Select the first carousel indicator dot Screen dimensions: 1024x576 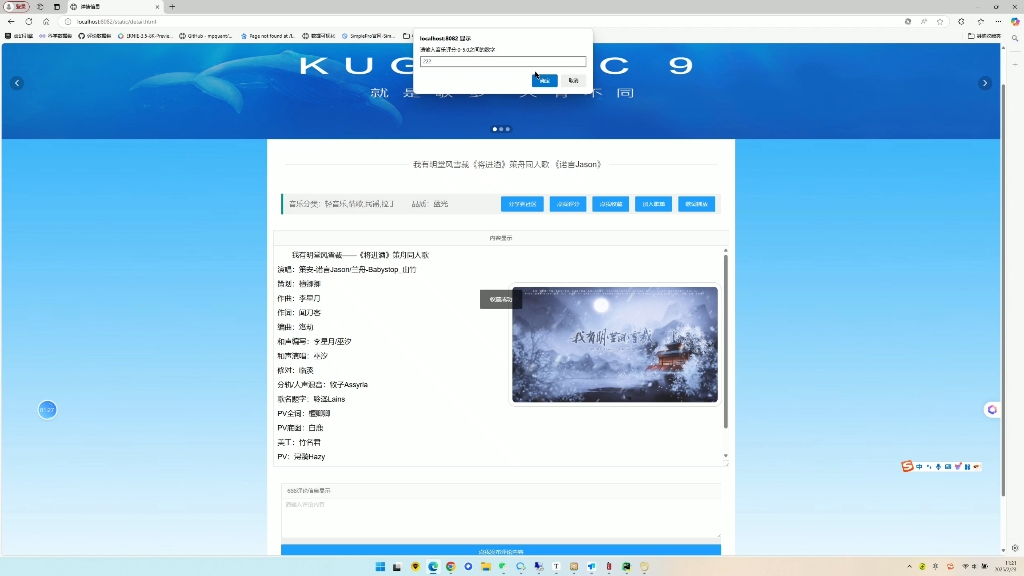(x=494, y=129)
